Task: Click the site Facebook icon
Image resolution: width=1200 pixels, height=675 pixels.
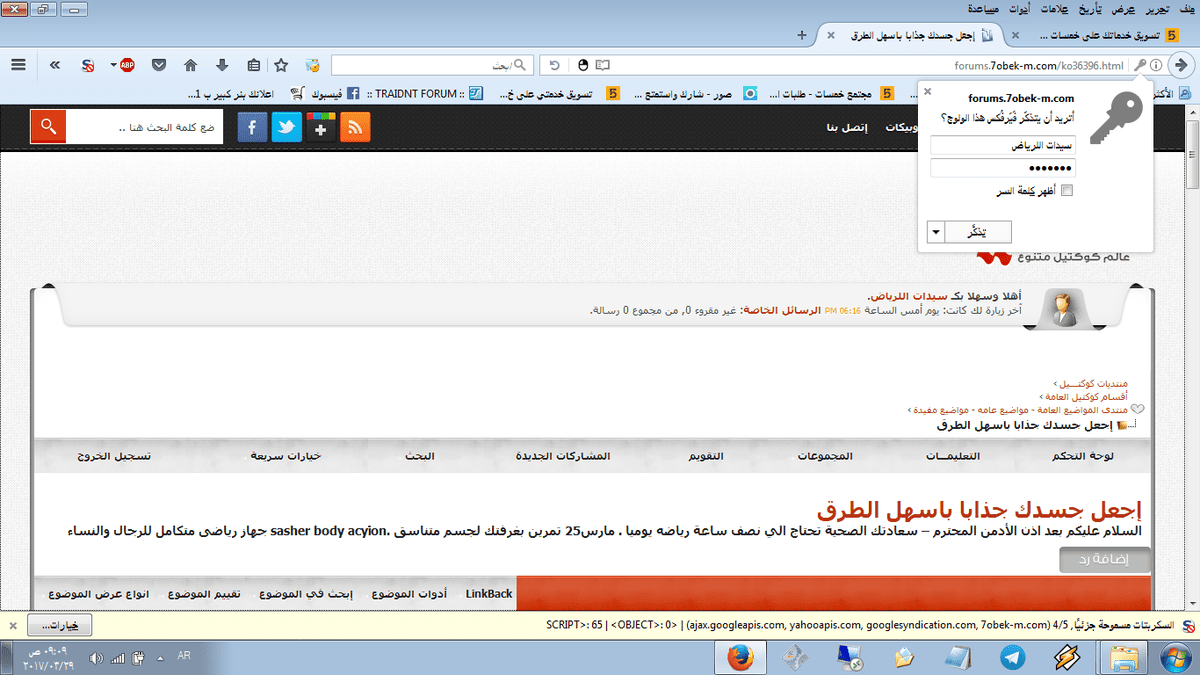Action: point(252,128)
